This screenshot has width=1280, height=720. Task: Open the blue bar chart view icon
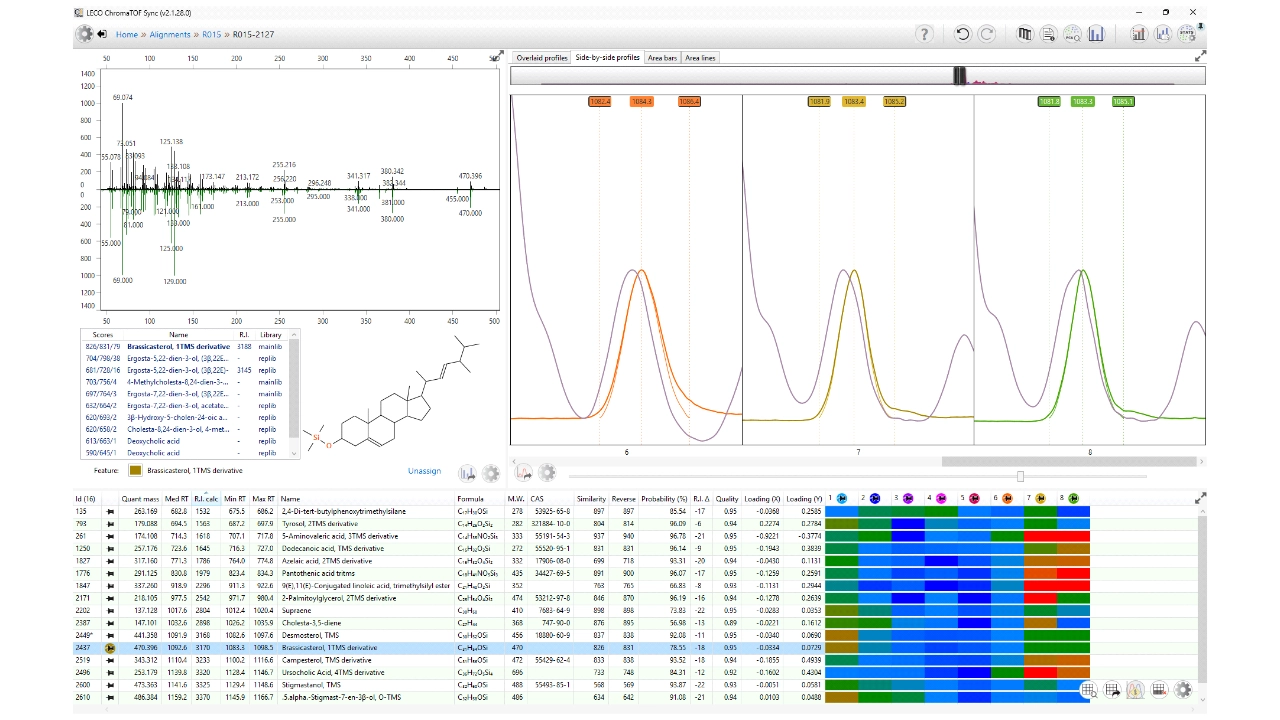point(1096,34)
